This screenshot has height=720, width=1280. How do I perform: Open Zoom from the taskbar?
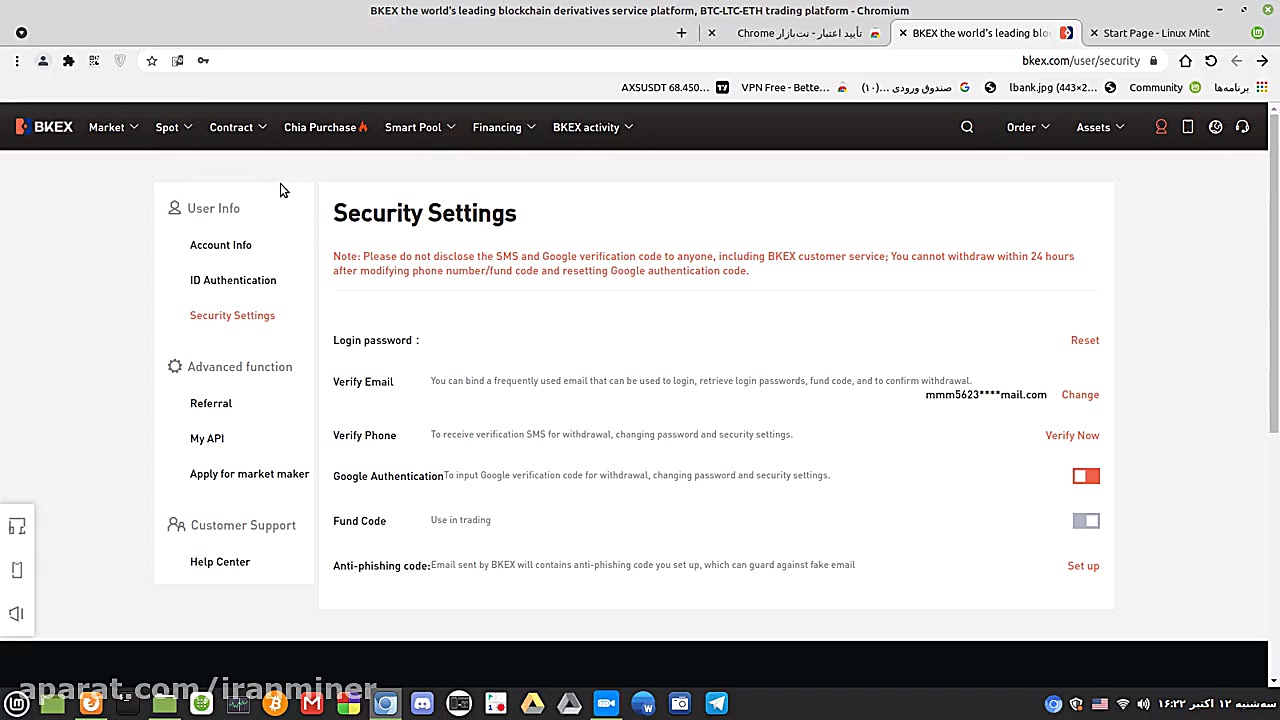click(606, 704)
